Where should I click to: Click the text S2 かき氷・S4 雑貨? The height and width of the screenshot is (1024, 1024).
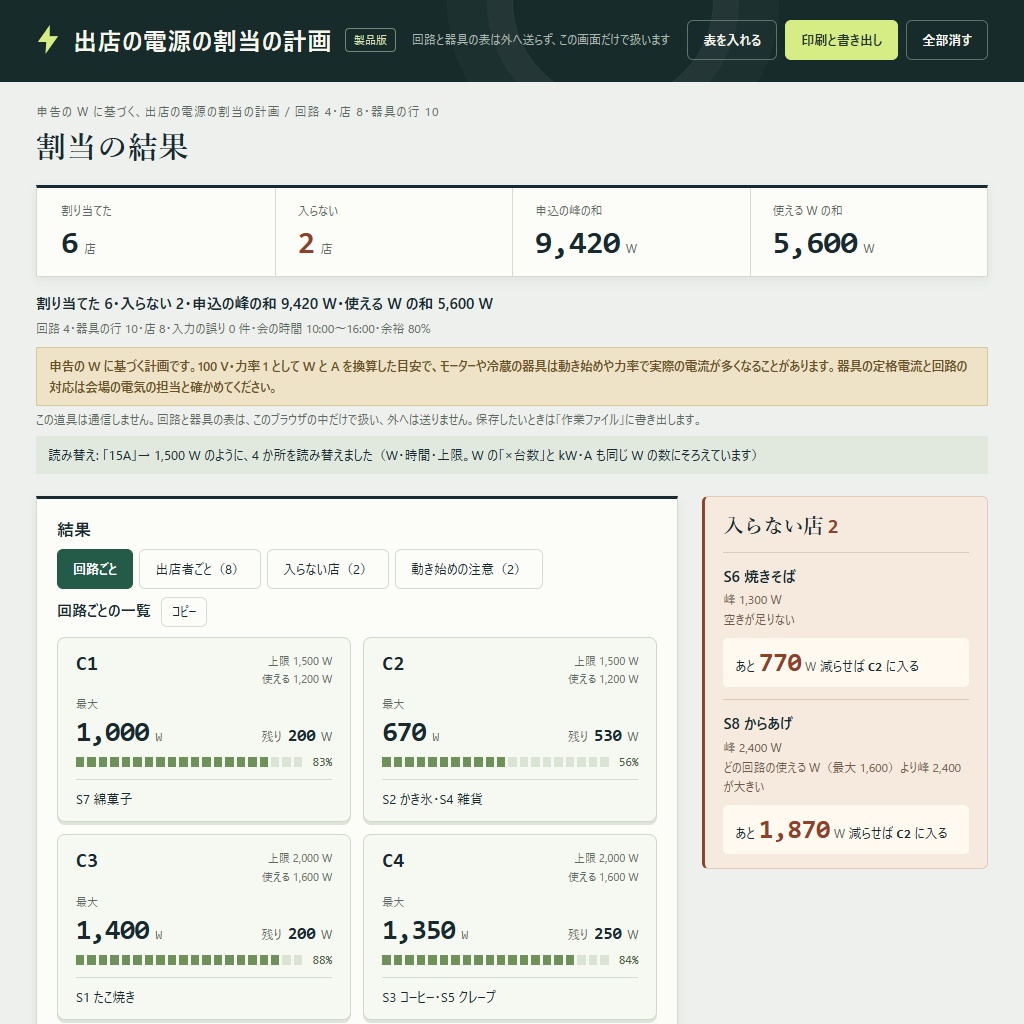click(x=432, y=799)
